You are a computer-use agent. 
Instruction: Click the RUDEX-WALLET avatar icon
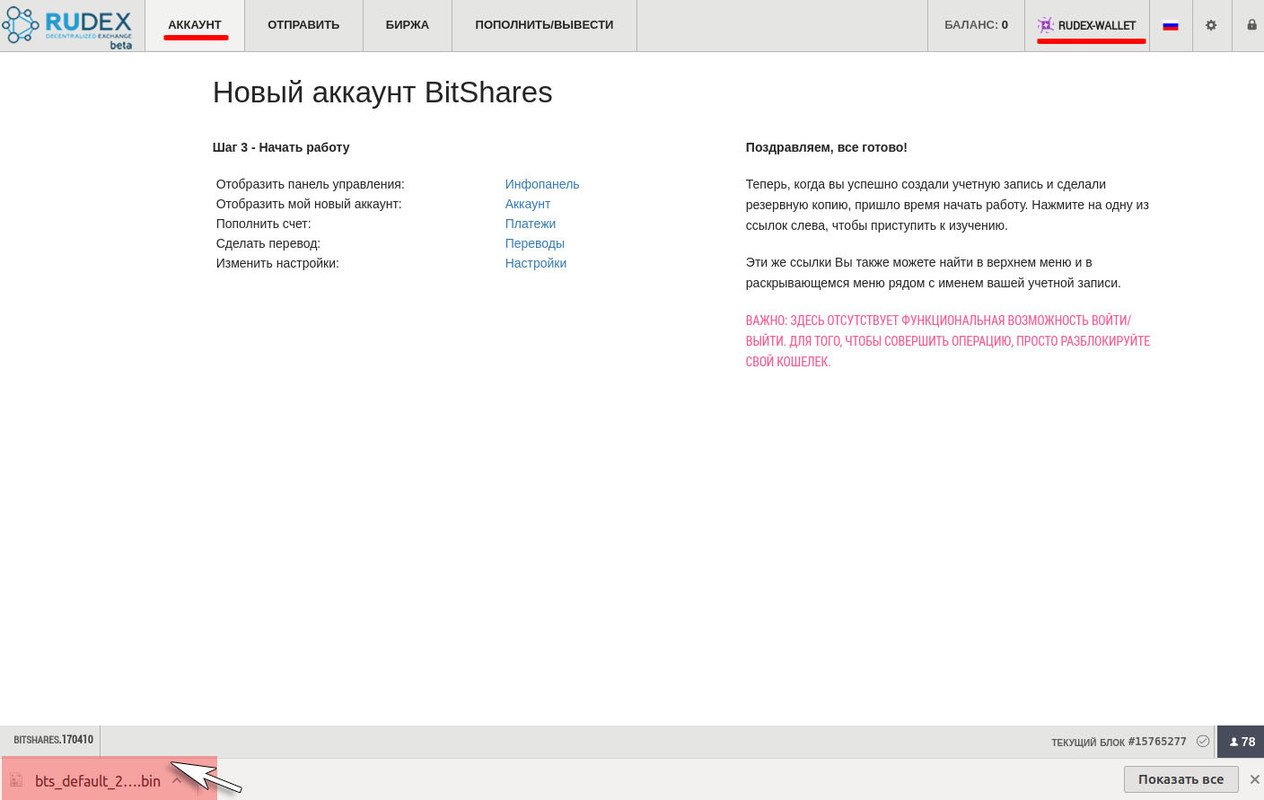(1045, 25)
